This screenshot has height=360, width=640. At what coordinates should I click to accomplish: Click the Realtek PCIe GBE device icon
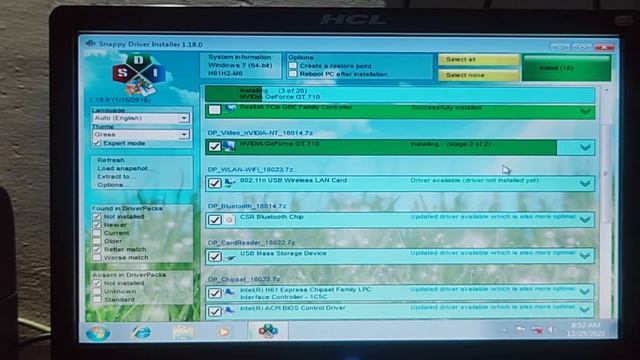pyautogui.click(x=230, y=109)
